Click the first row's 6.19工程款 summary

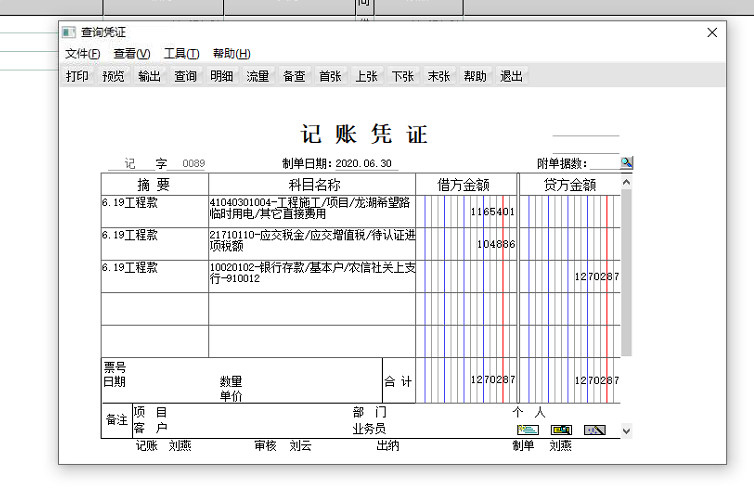point(130,202)
